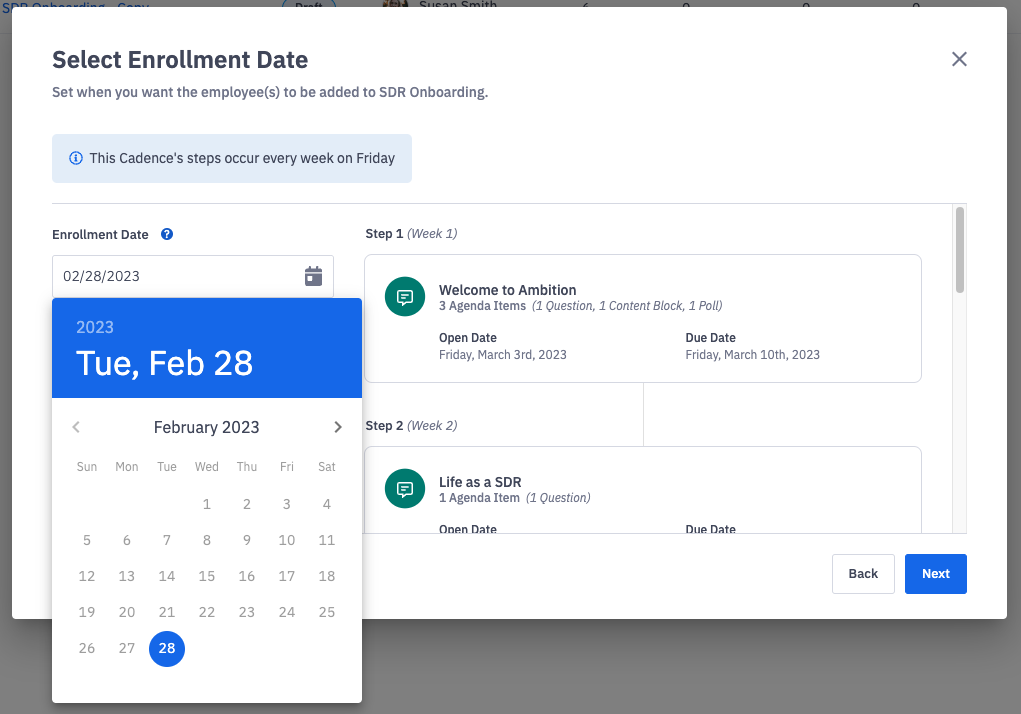
Task: Click the steps list scrollbar thumb
Action: (x=960, y=250)
